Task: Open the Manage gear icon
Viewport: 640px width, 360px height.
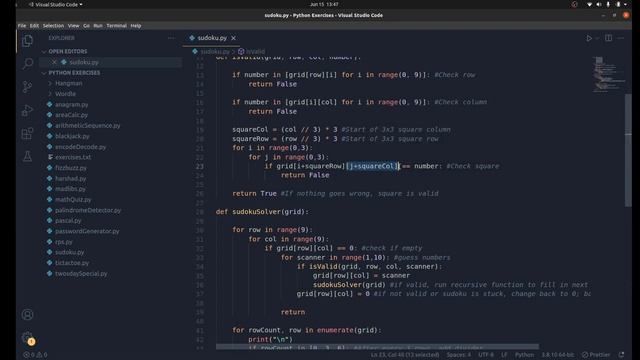Action: [x=27, y=338]
